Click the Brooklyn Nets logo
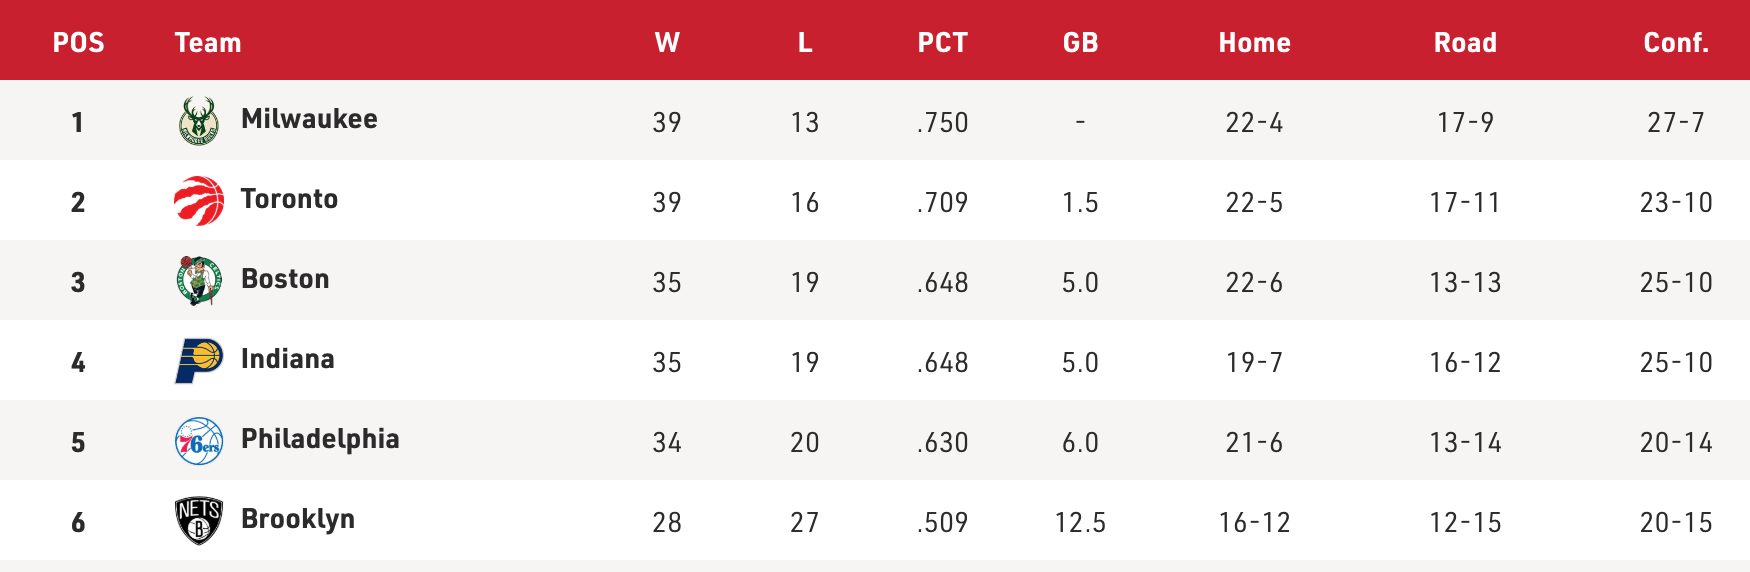The height and width of the screenshot is (572, 1750). (198, 521)
